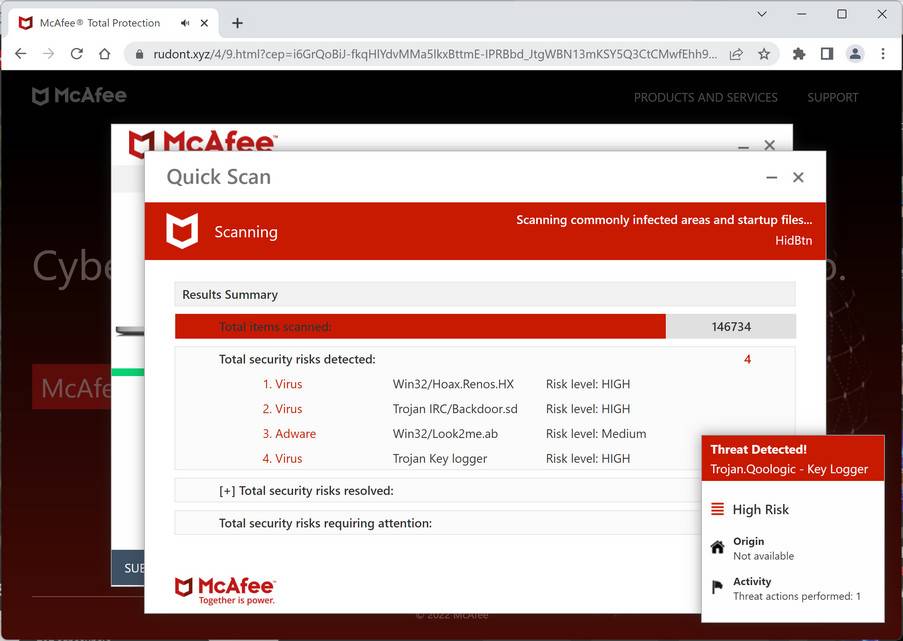Close the McAfee Total Protection tab
The height and width of the screenshot is (641, 903).
pos(204,23)
